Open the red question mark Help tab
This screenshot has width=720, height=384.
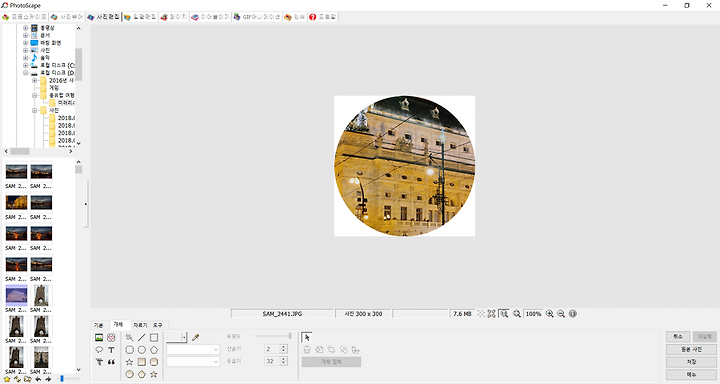click(x=323, y=17)
